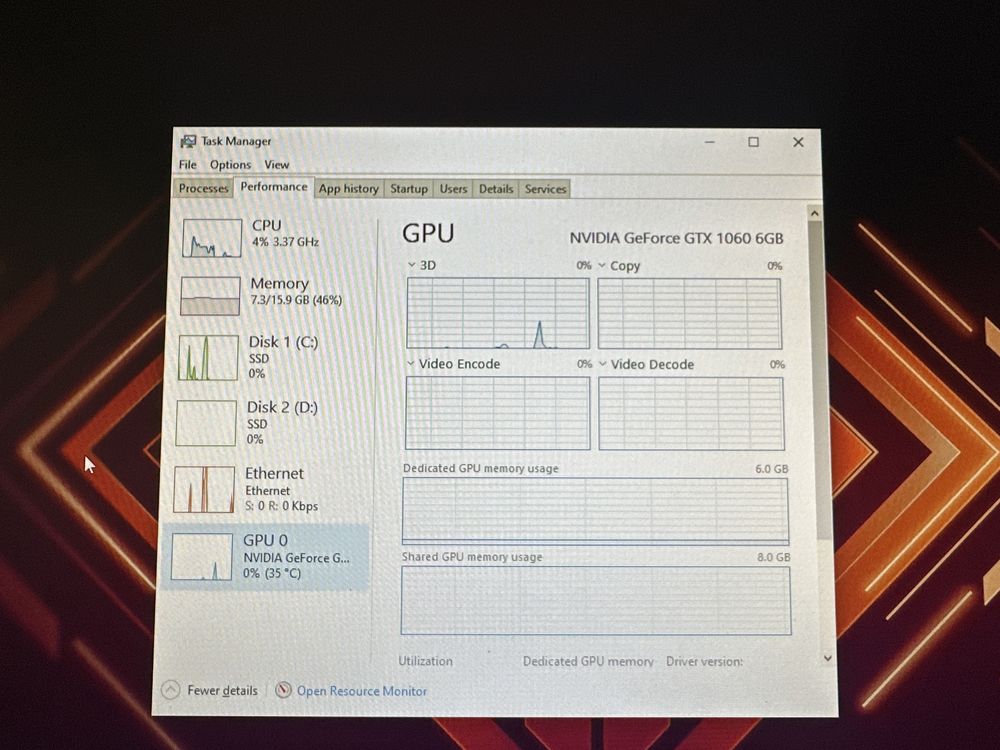Open the Options menu

(x=230, y=165)
